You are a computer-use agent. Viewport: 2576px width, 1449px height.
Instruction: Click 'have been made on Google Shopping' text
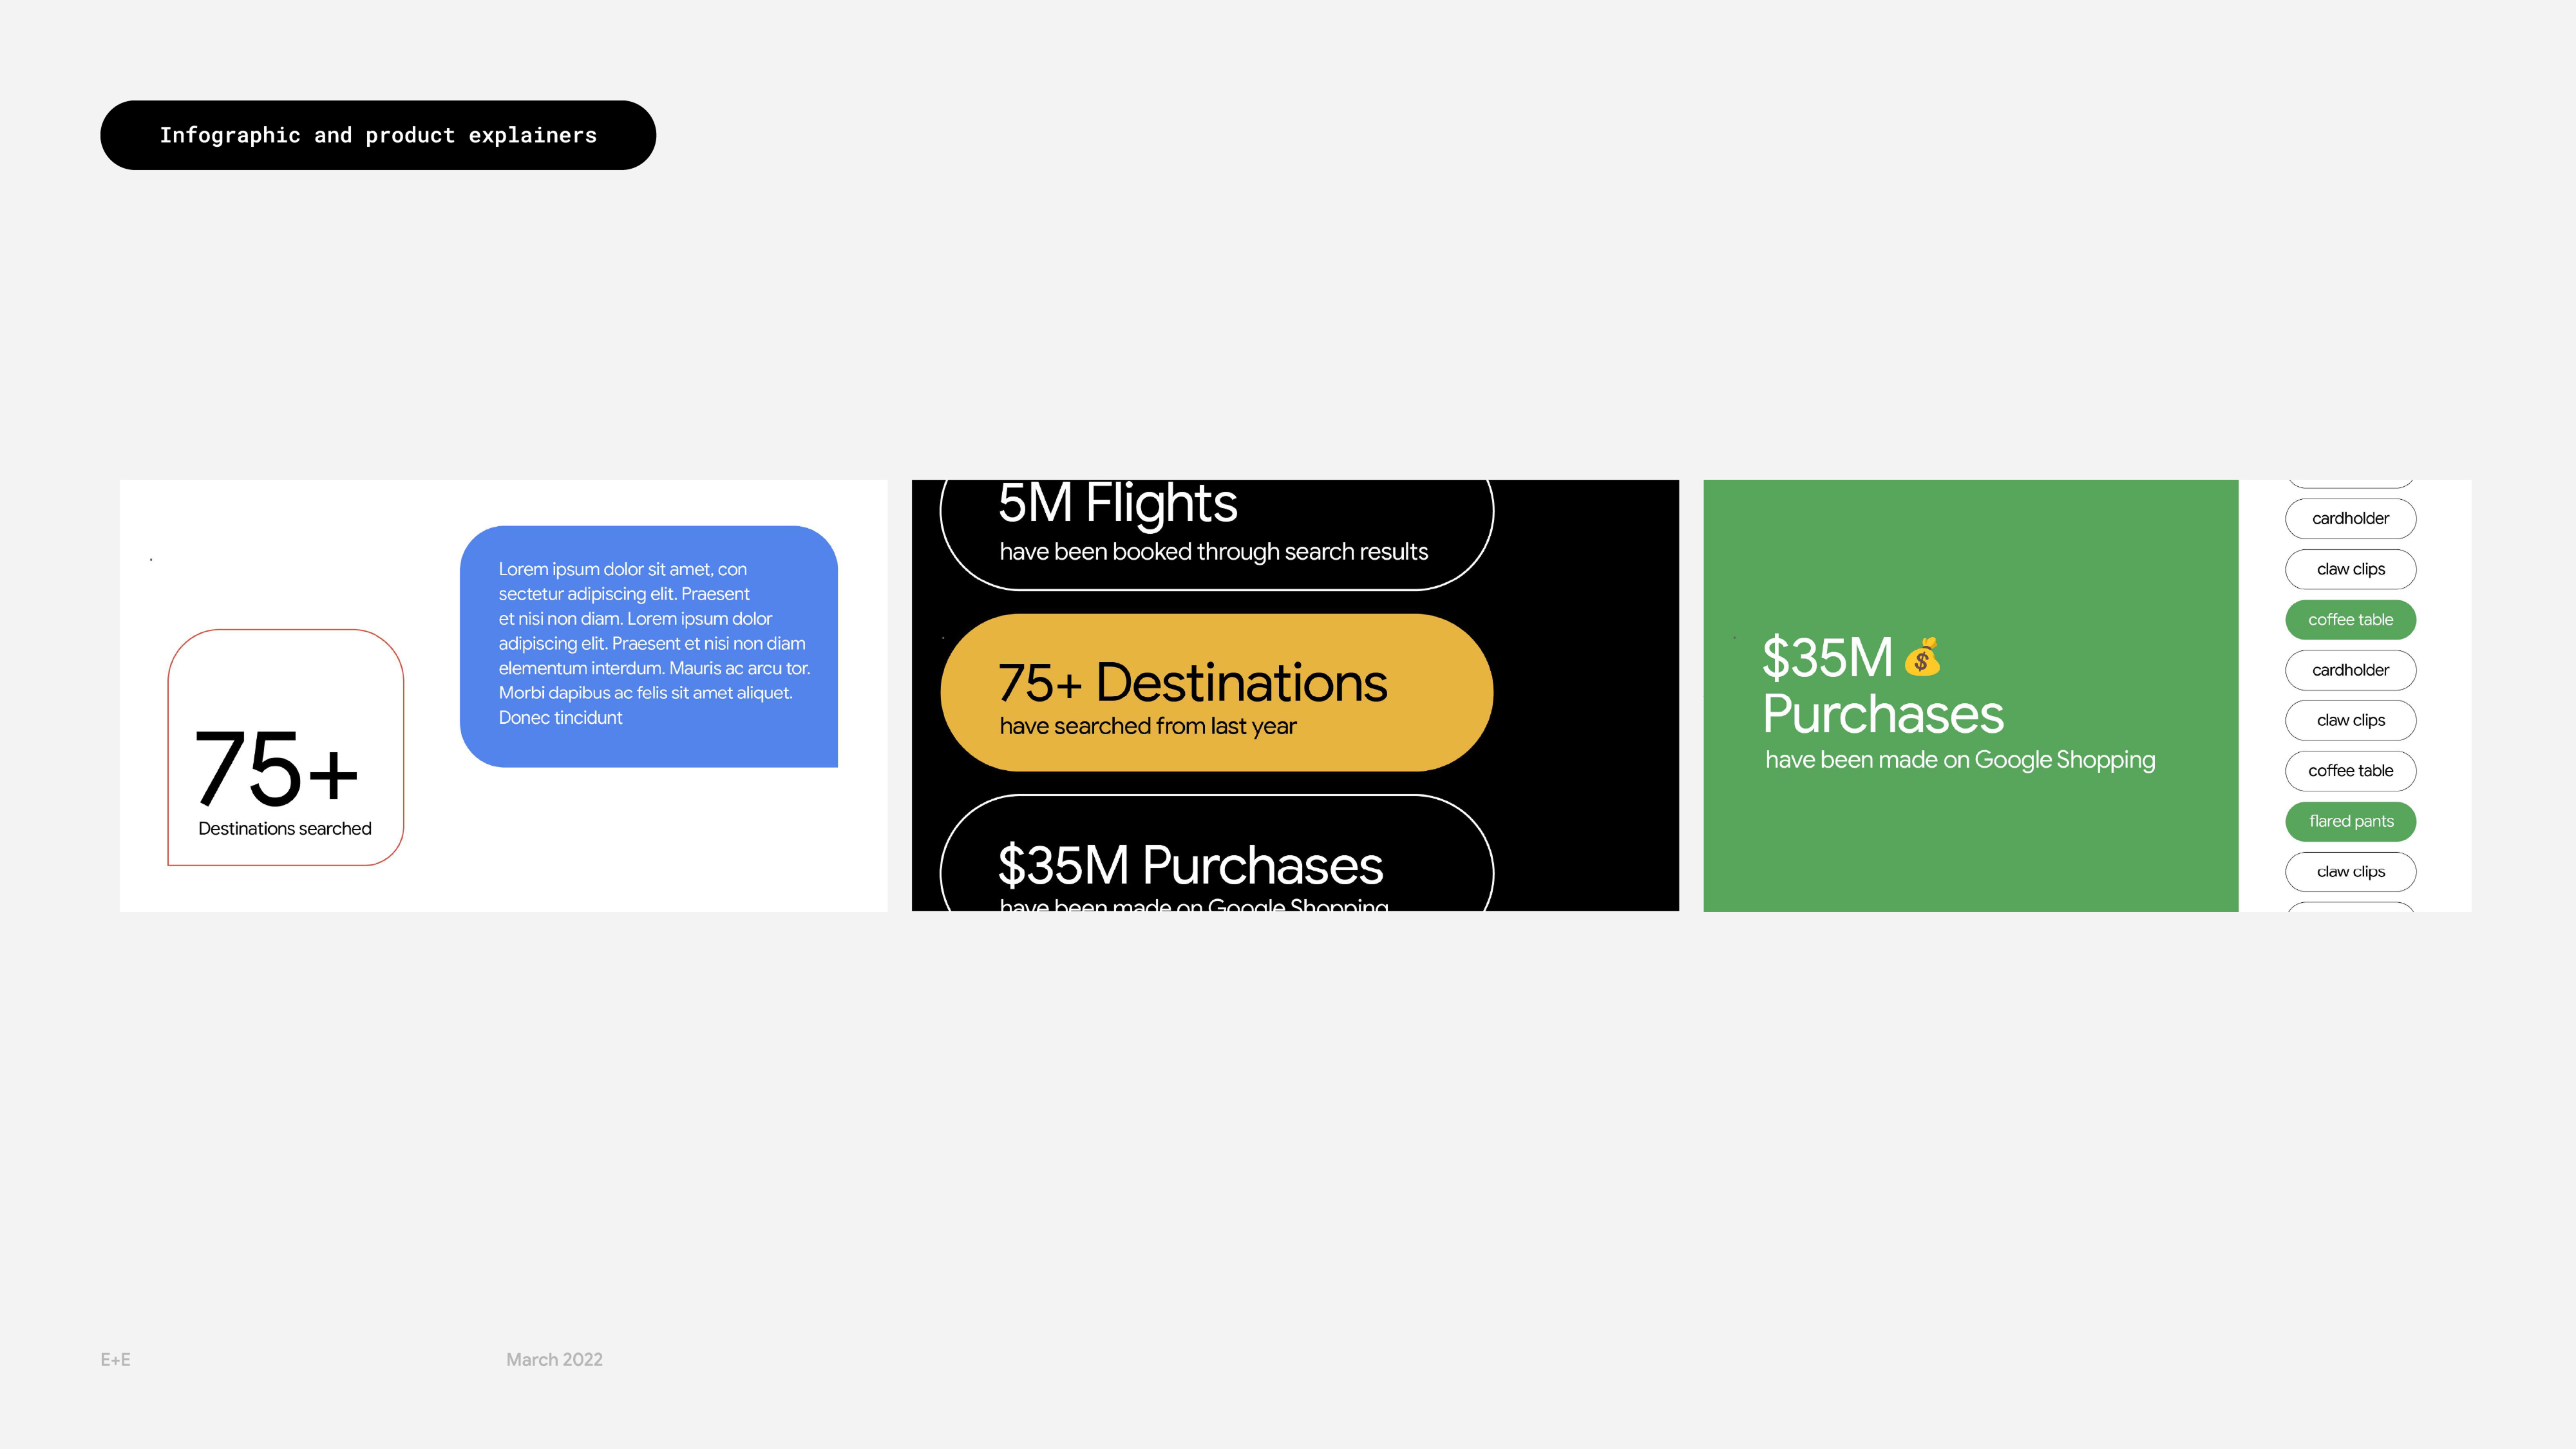1960,760
